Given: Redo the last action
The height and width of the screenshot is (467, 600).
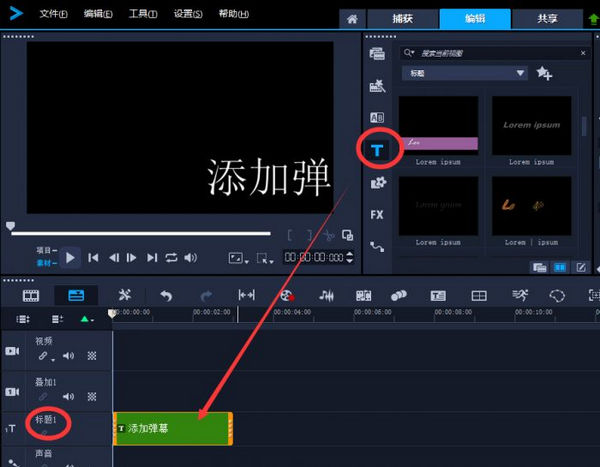Looking at the screenshot, I should point(206,296).
